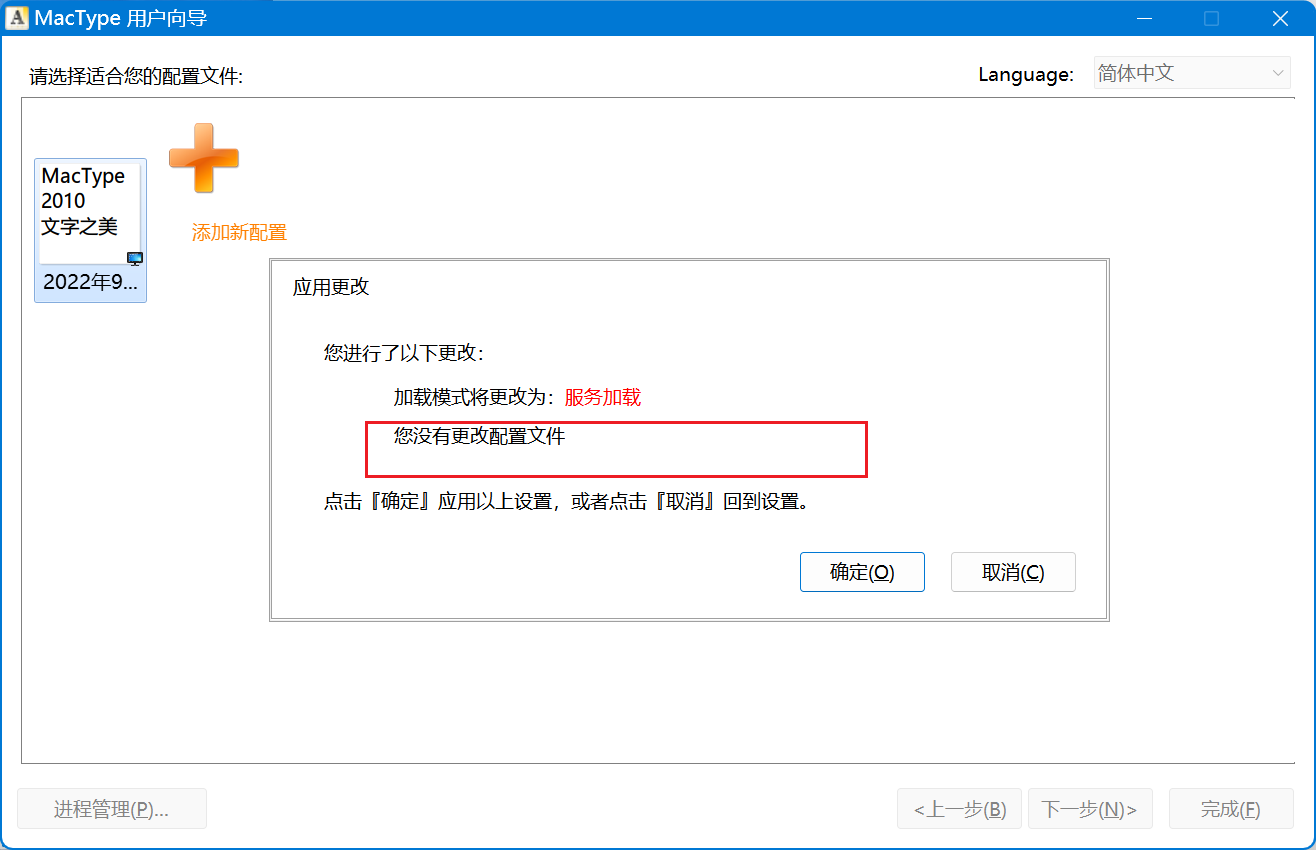The image size is (1316, 850).
Task: Click the MacType logo in the title bar
Action: (17, 18)
